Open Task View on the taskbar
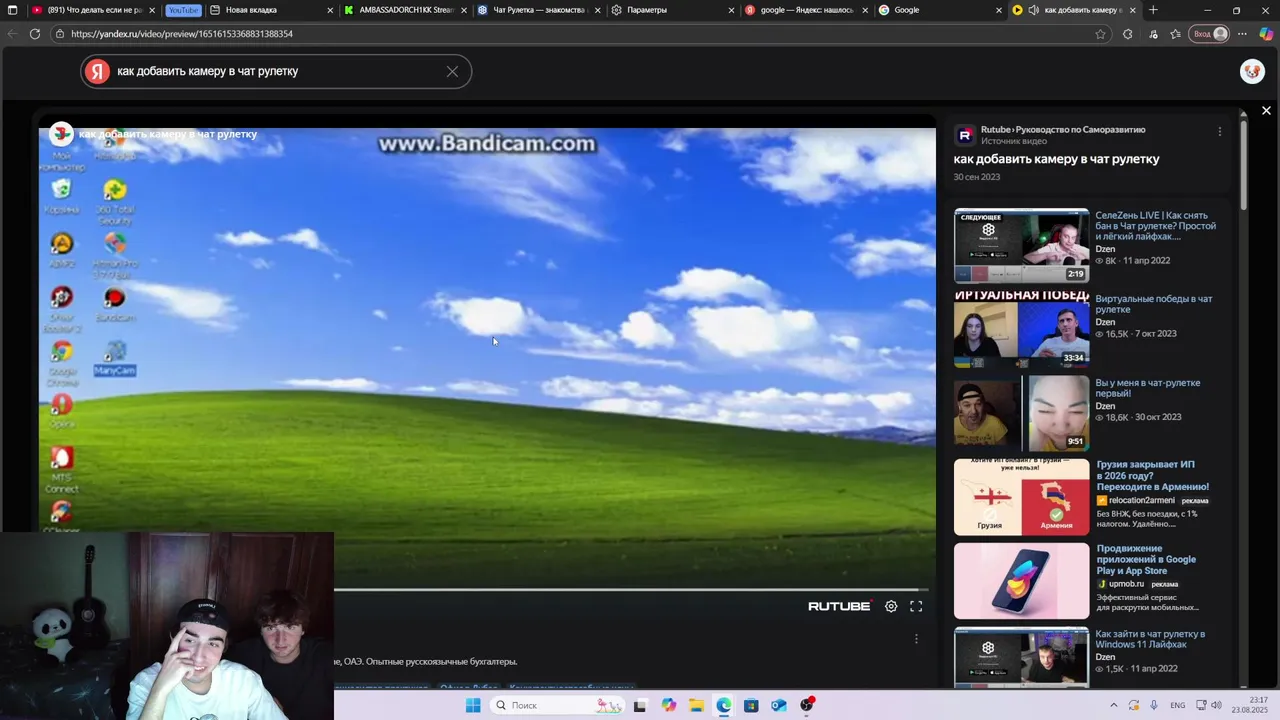Image resolution: width=1280 pixels, height=720 pixels. pyautogui.click(x=640, y=705)
